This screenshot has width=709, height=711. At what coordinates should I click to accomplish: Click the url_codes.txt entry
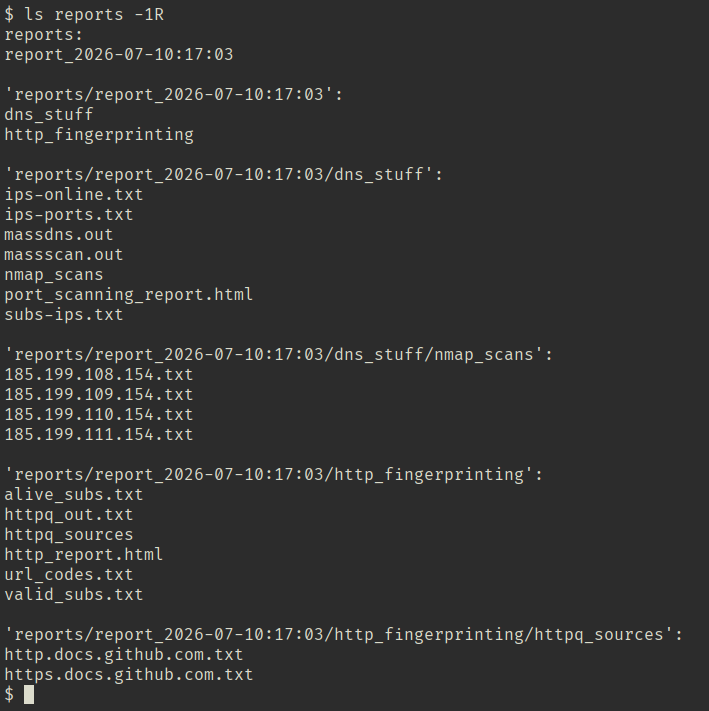(x=69, y=575)
